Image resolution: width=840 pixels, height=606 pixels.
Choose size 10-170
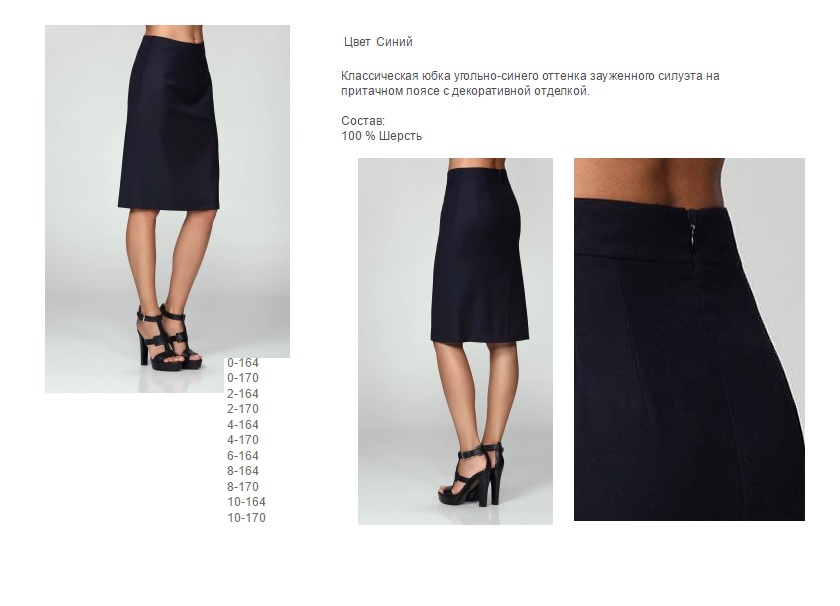point(246,518)
